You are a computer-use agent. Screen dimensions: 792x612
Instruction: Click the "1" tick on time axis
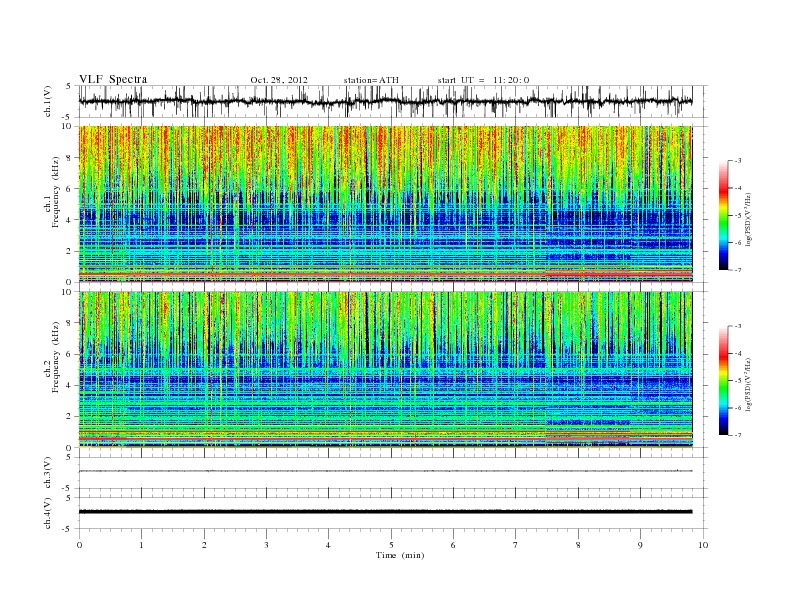click(141, 545)
